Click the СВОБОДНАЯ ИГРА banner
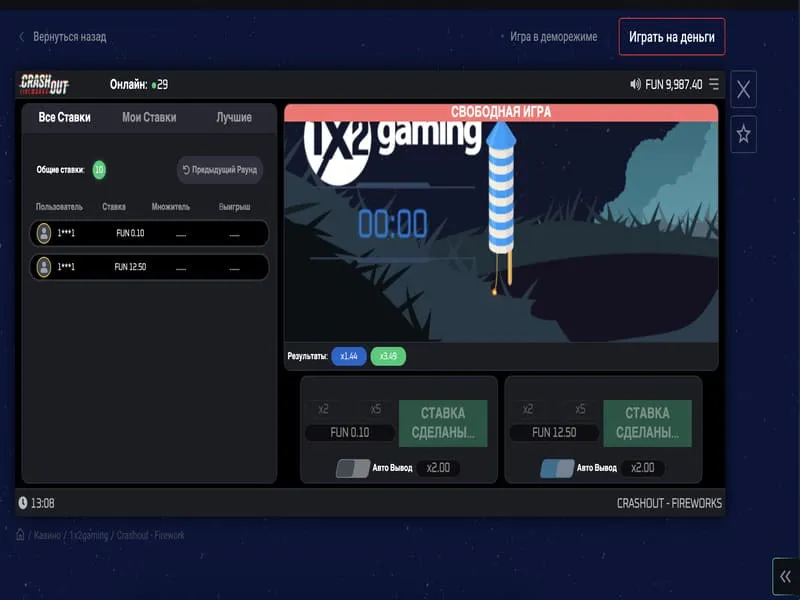The image size is (800, 600). (501, 112)
